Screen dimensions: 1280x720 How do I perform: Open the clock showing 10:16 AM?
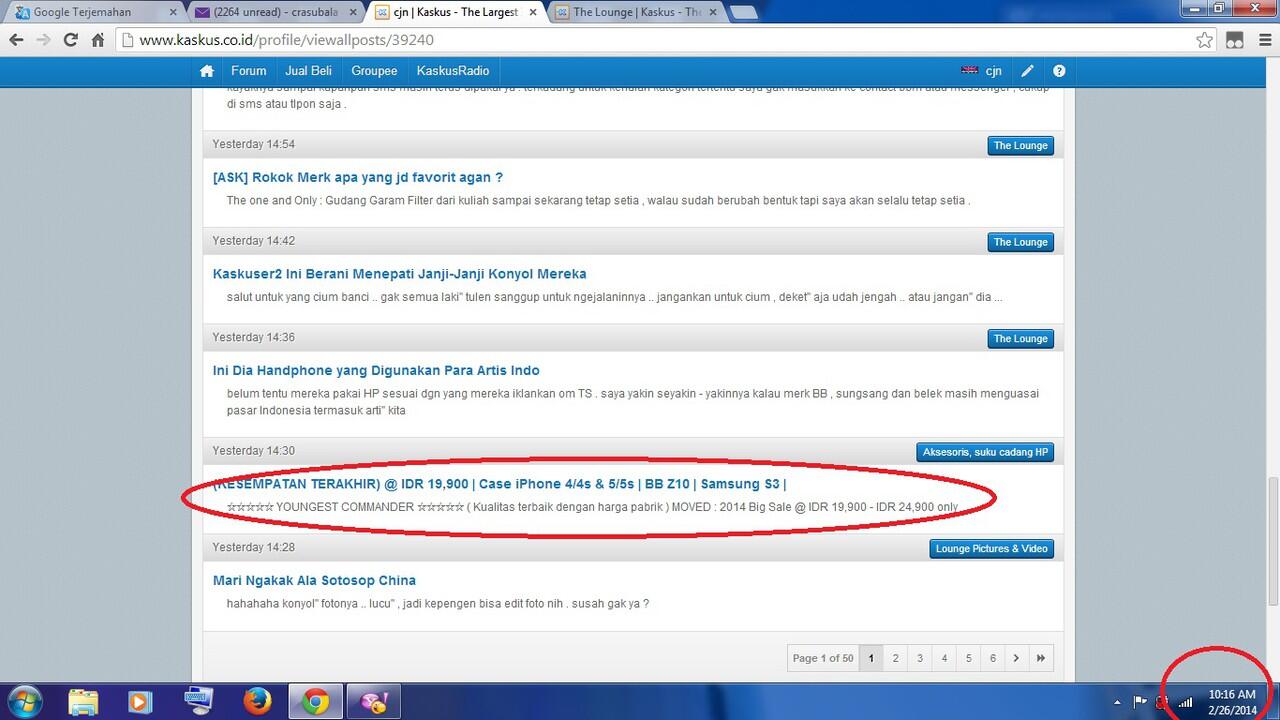[1231, 702]
